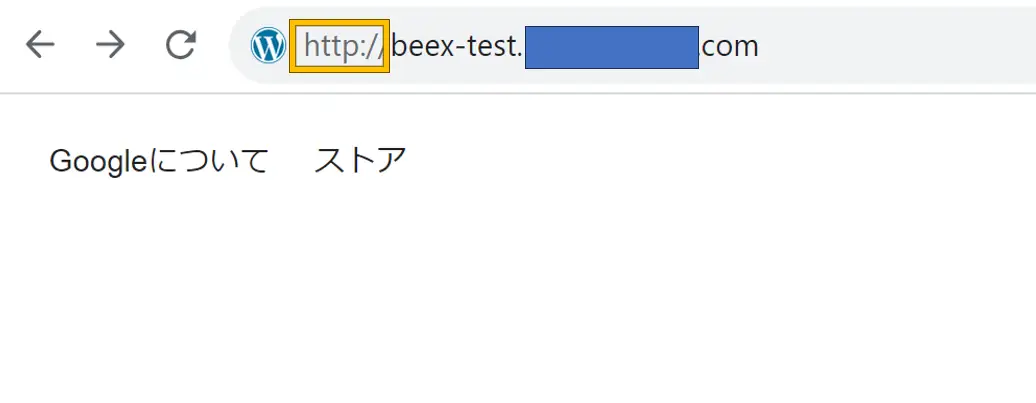Viewport: 1036px width, 403px height.
Task: Click the blue masked domain rectangle
Action: point(612,48)
